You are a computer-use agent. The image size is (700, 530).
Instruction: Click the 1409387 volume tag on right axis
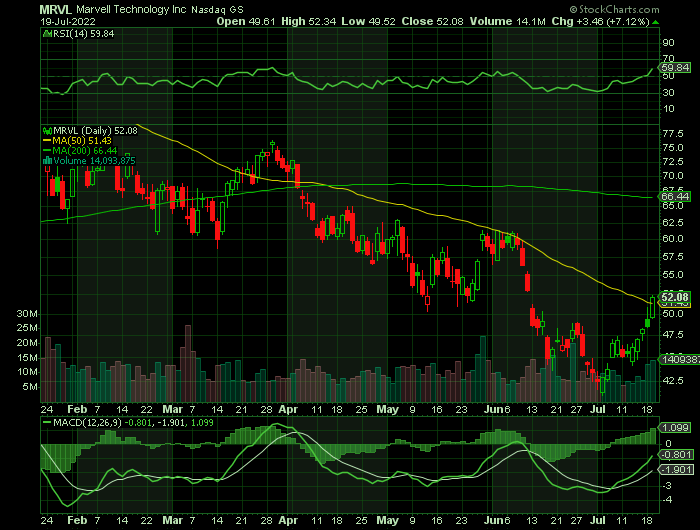point(679,359)
